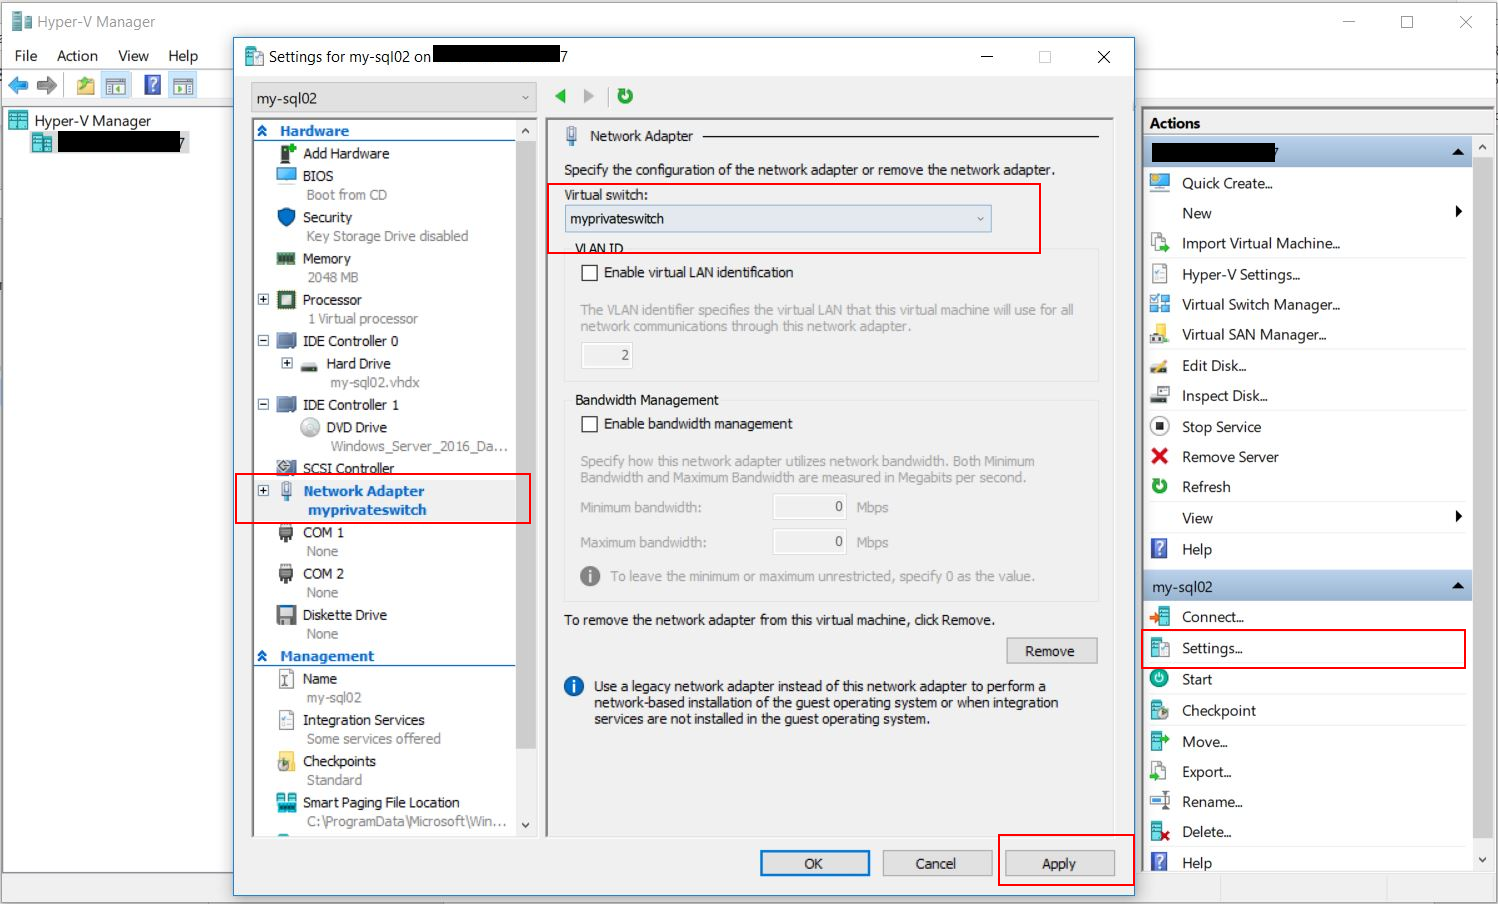
Task: Collapse the Management section header
Action: [x=262, y=656]
